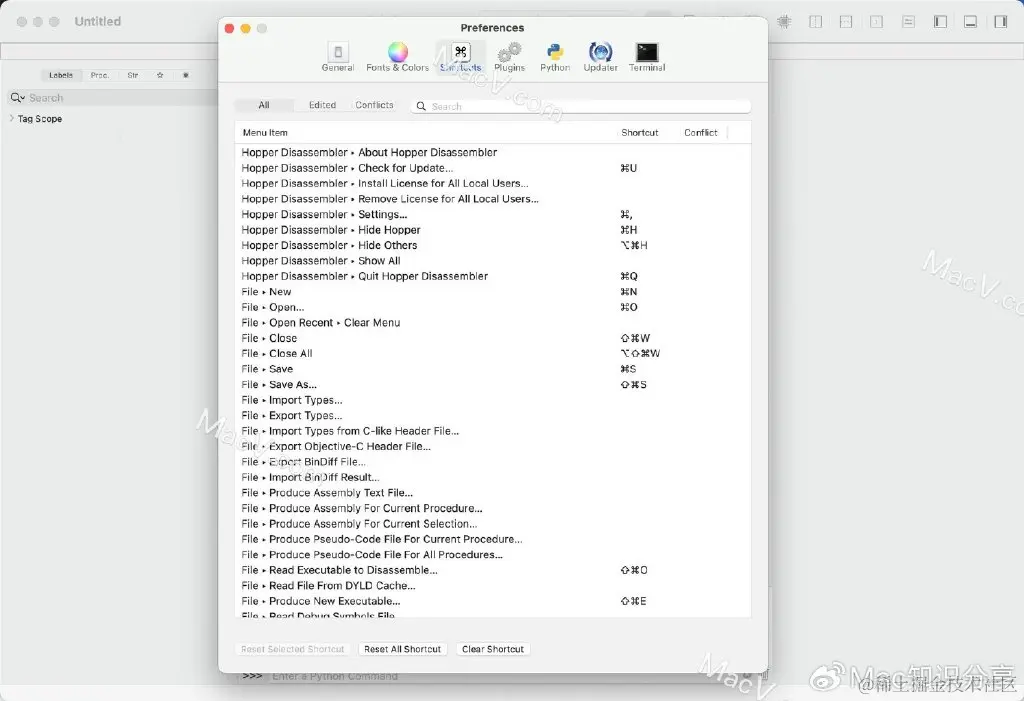The image size is (1024, 701).
Task: Select Remove License for All Local Users... row
Action: 493,199
